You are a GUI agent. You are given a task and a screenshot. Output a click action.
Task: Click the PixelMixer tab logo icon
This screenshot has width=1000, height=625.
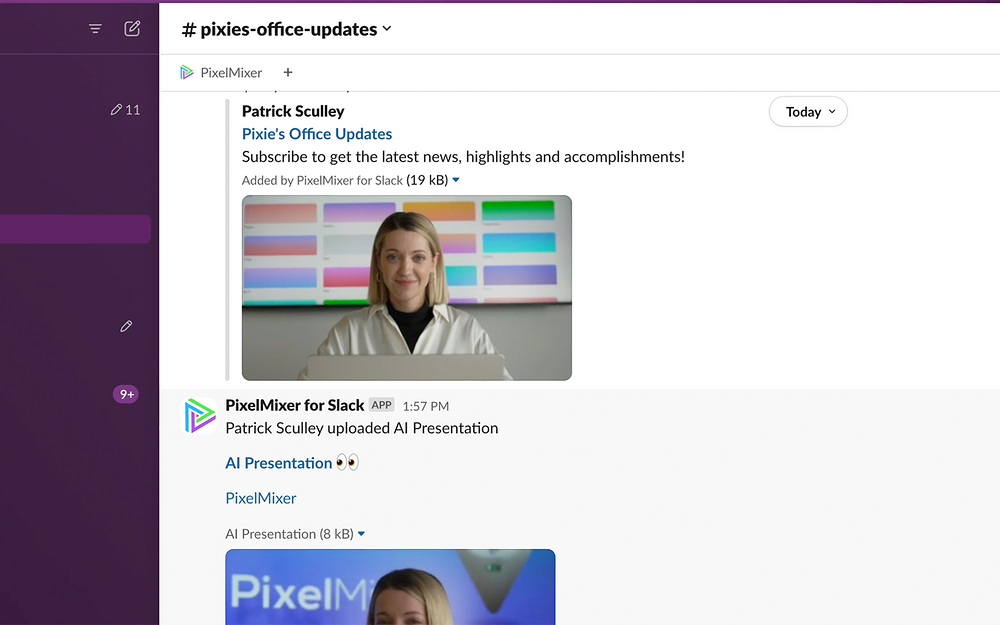(x=186, y=73)
